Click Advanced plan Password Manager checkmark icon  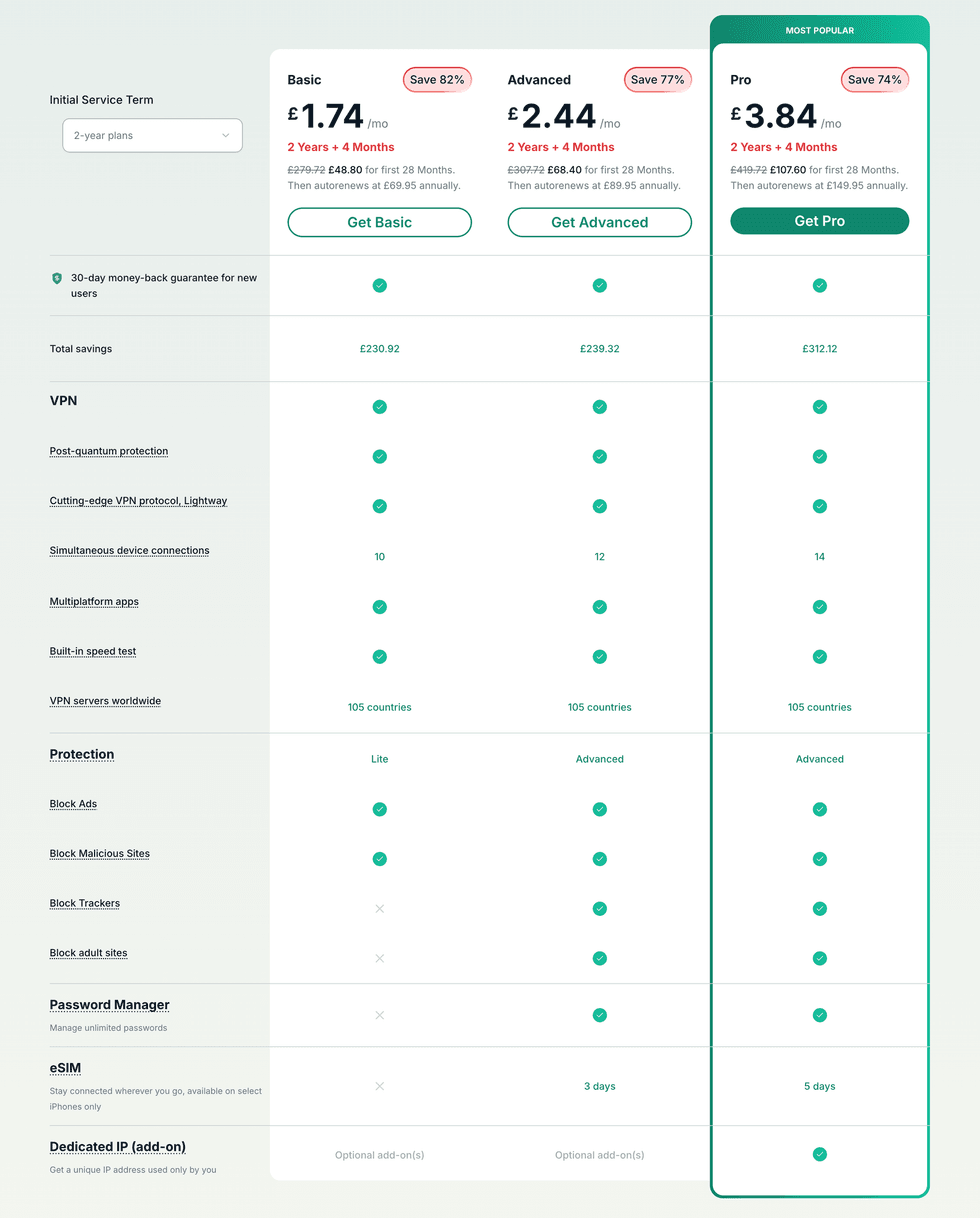[600, 1015]
